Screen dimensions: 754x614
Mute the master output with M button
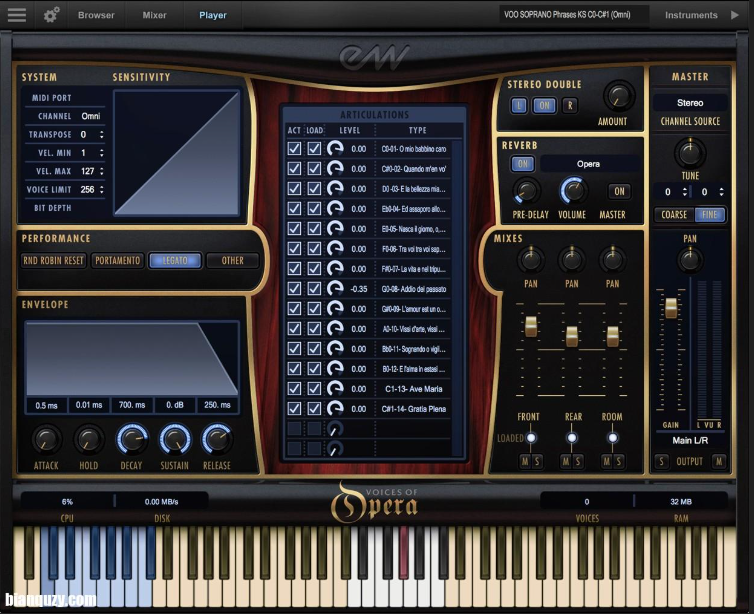719,462
